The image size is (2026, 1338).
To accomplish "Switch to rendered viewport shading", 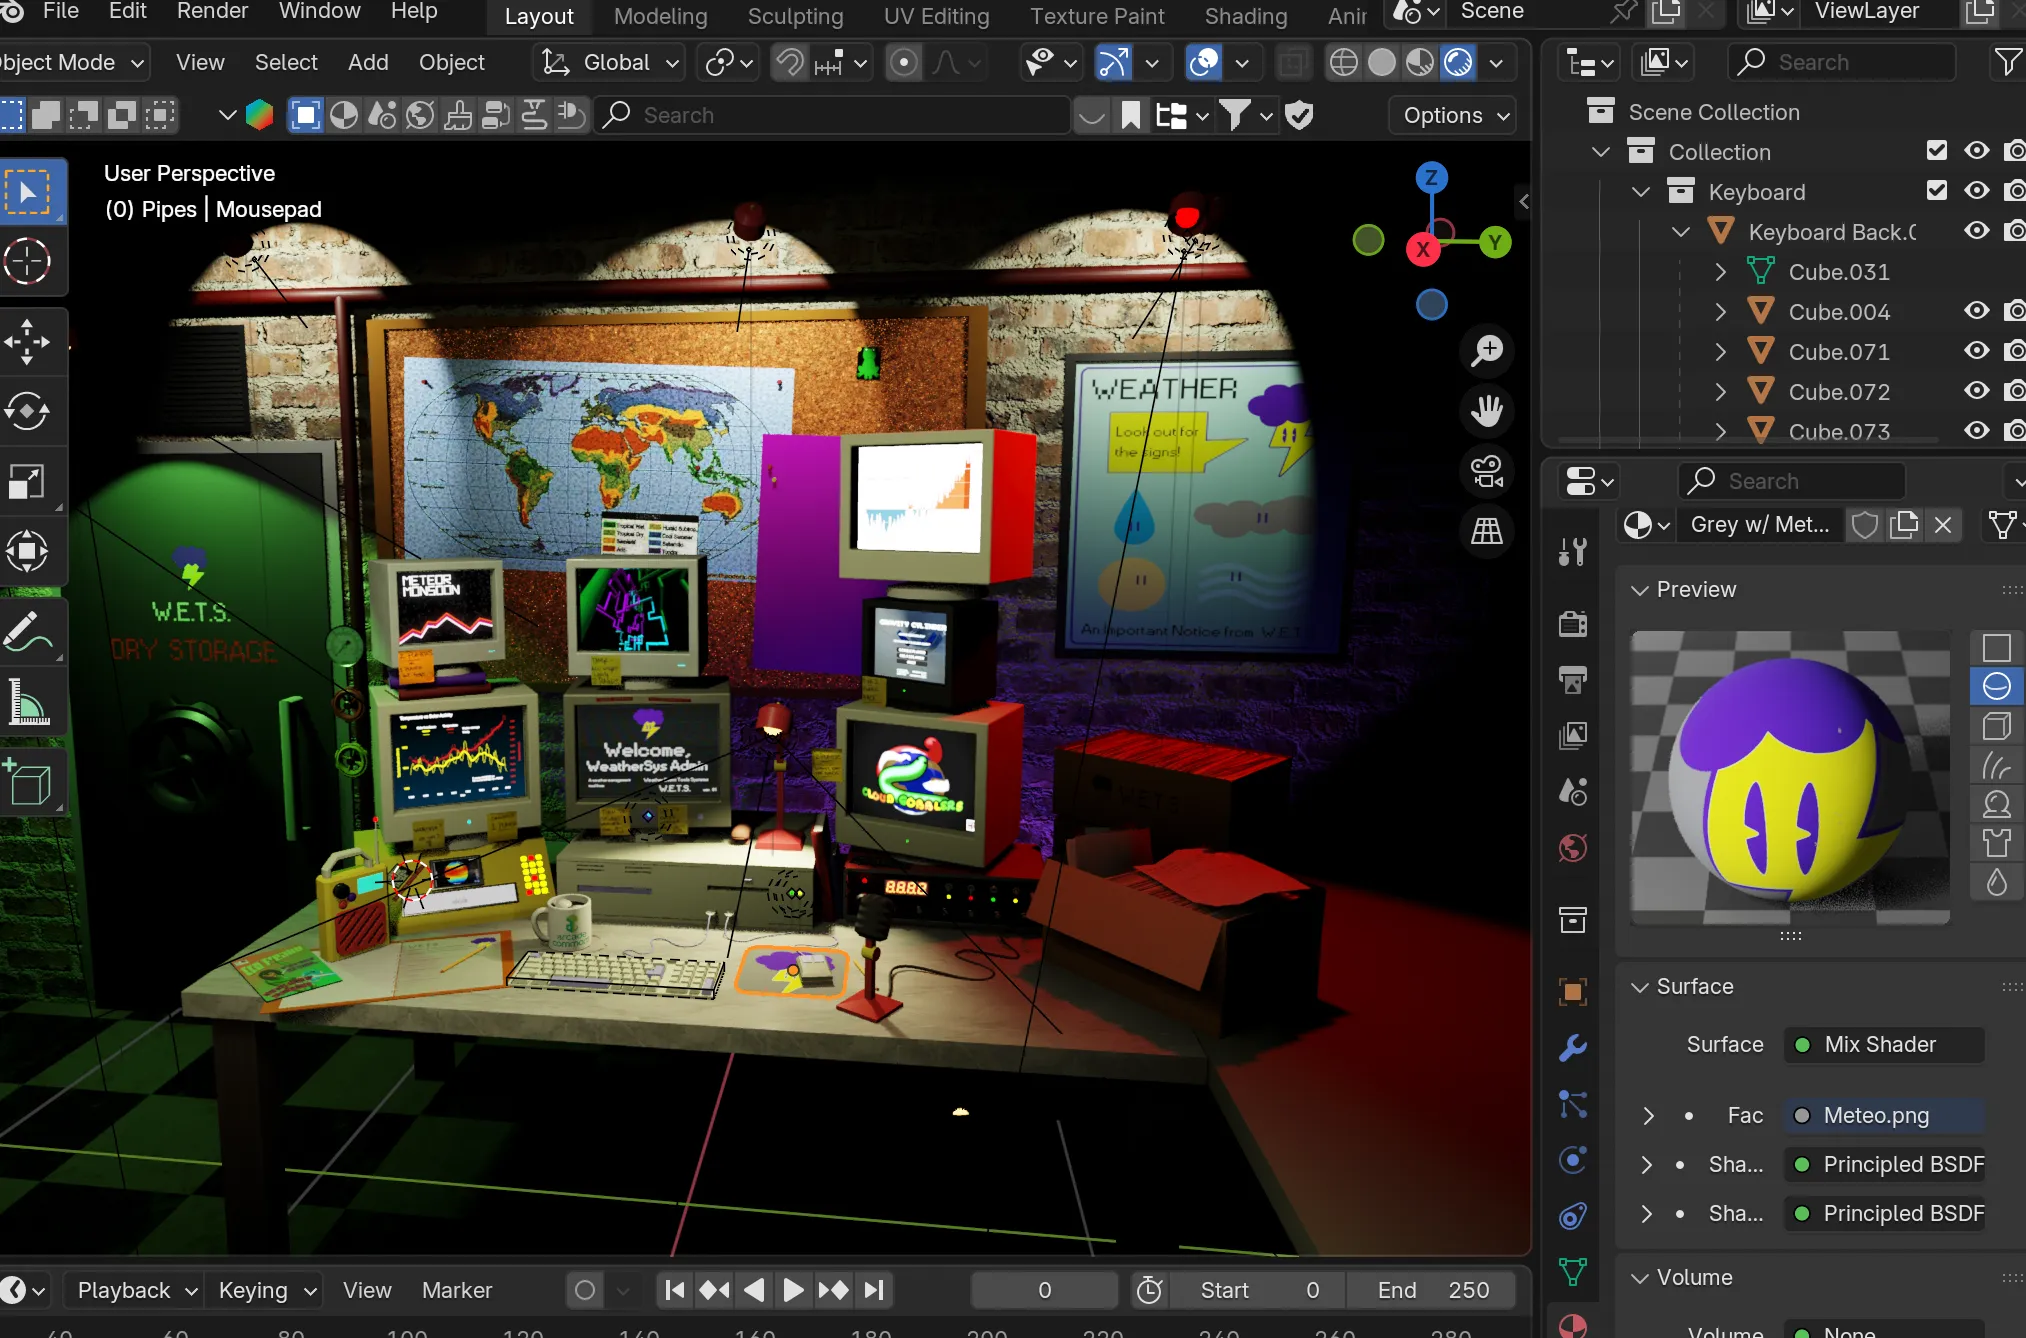I will (1459, 63).
